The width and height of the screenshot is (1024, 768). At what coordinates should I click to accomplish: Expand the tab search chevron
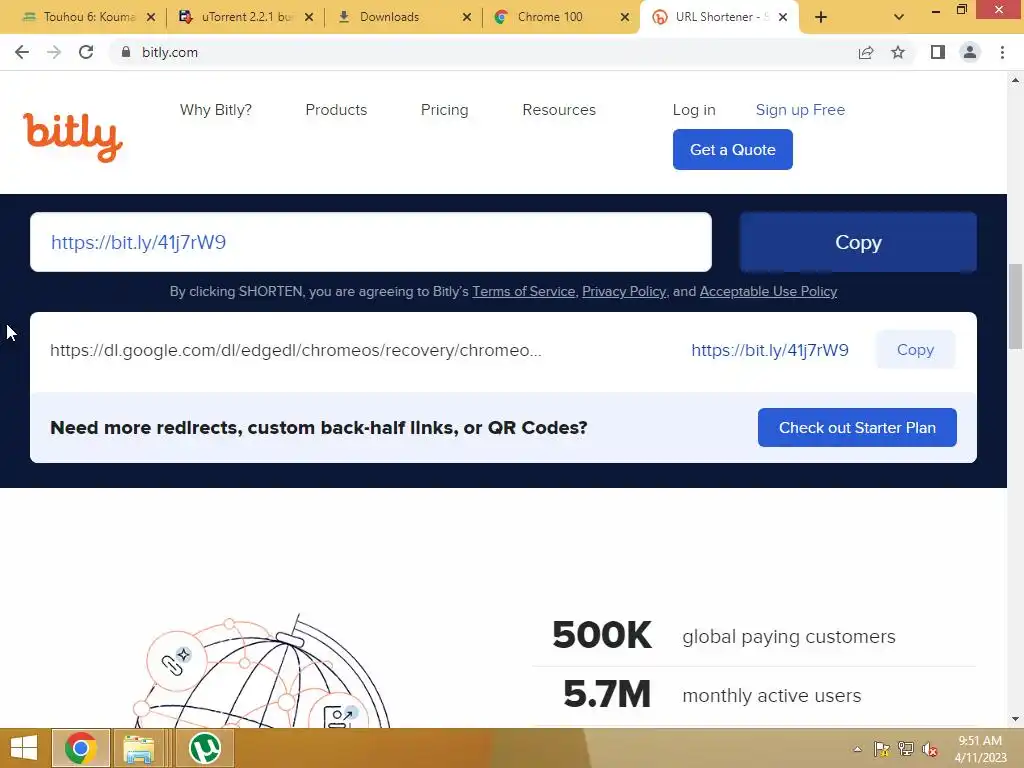coord(899,17)
